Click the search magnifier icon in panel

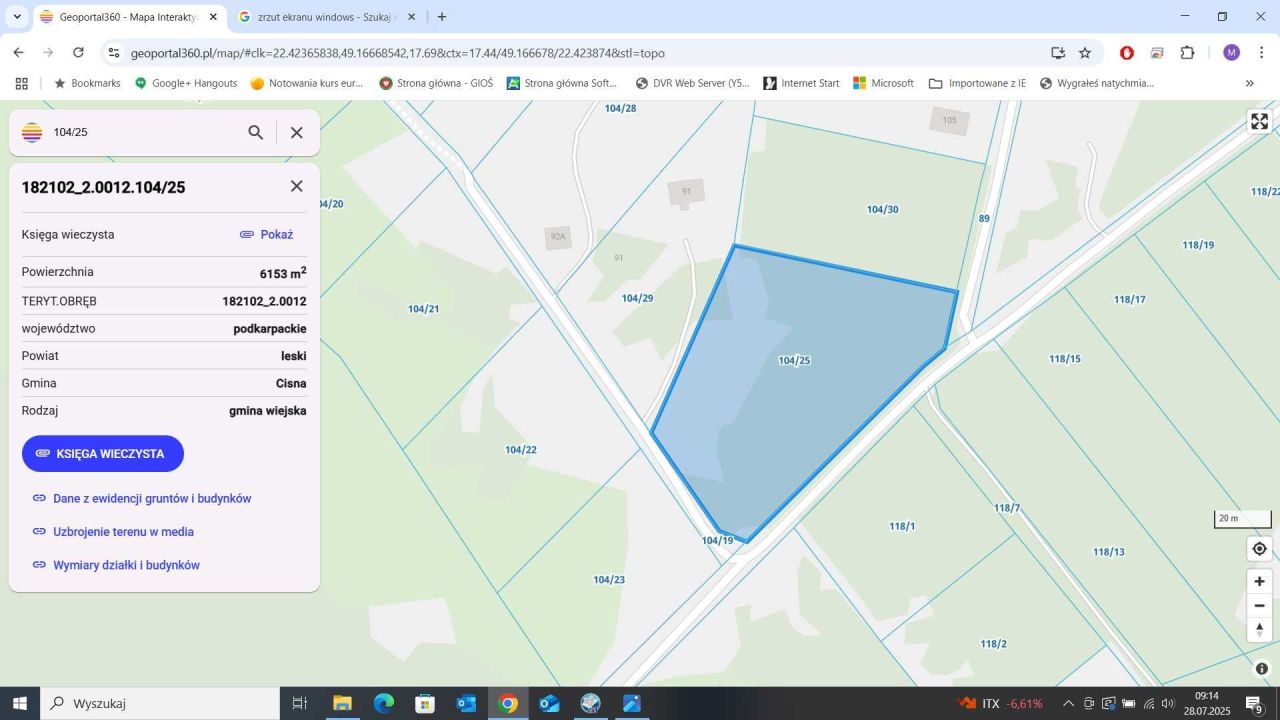click(x=256, y=132)
